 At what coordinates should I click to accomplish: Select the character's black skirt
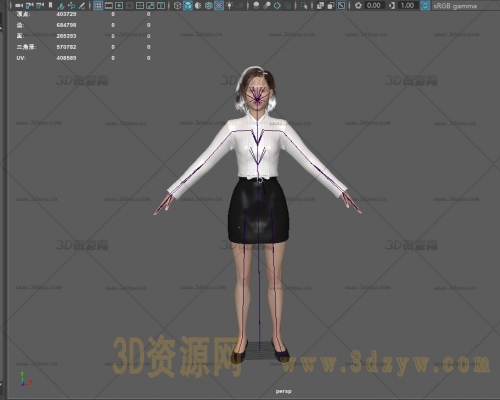click(x=258, y=211)
